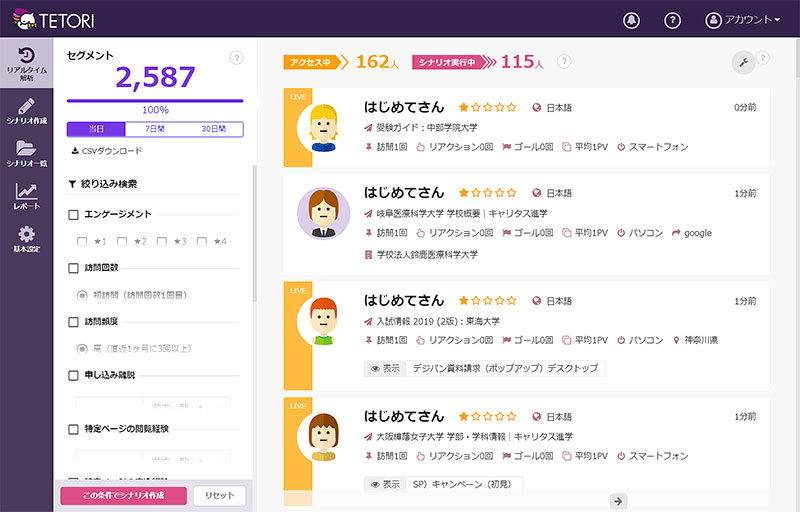
Task: Click the red-haired avatar of the 東海大学 visitor
Action: [323, 321]
